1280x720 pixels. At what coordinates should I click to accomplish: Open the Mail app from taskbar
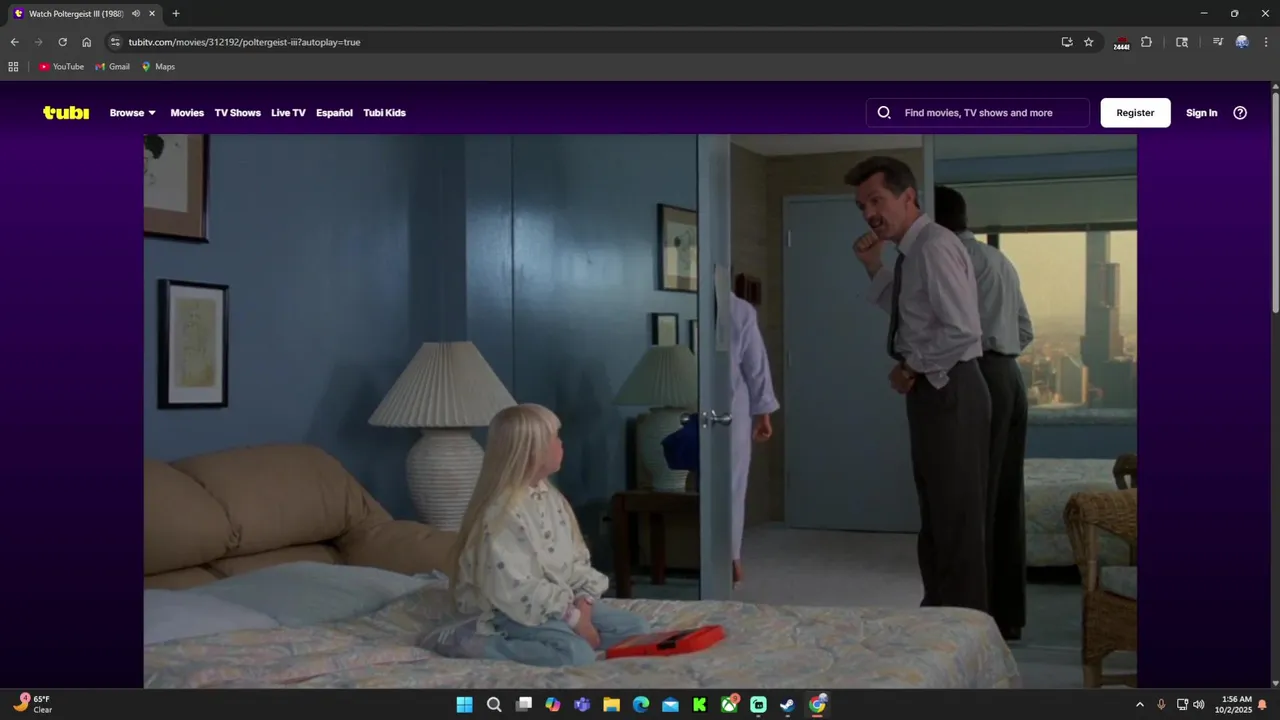point(670,705)
